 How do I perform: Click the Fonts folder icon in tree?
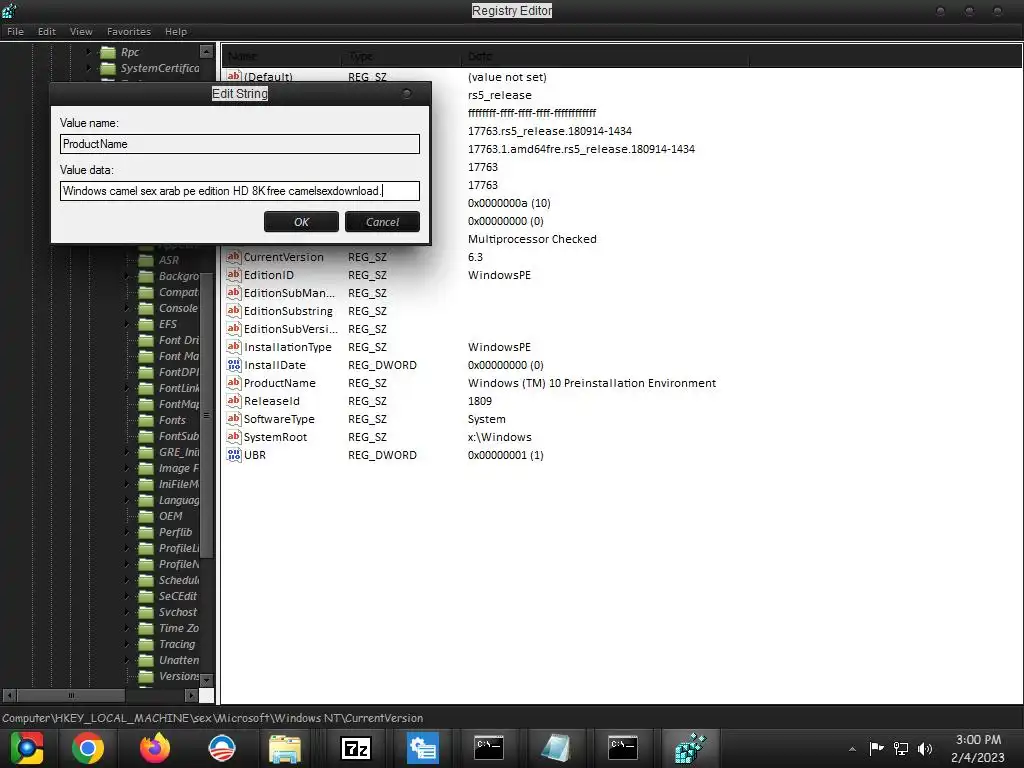point(146,420)
